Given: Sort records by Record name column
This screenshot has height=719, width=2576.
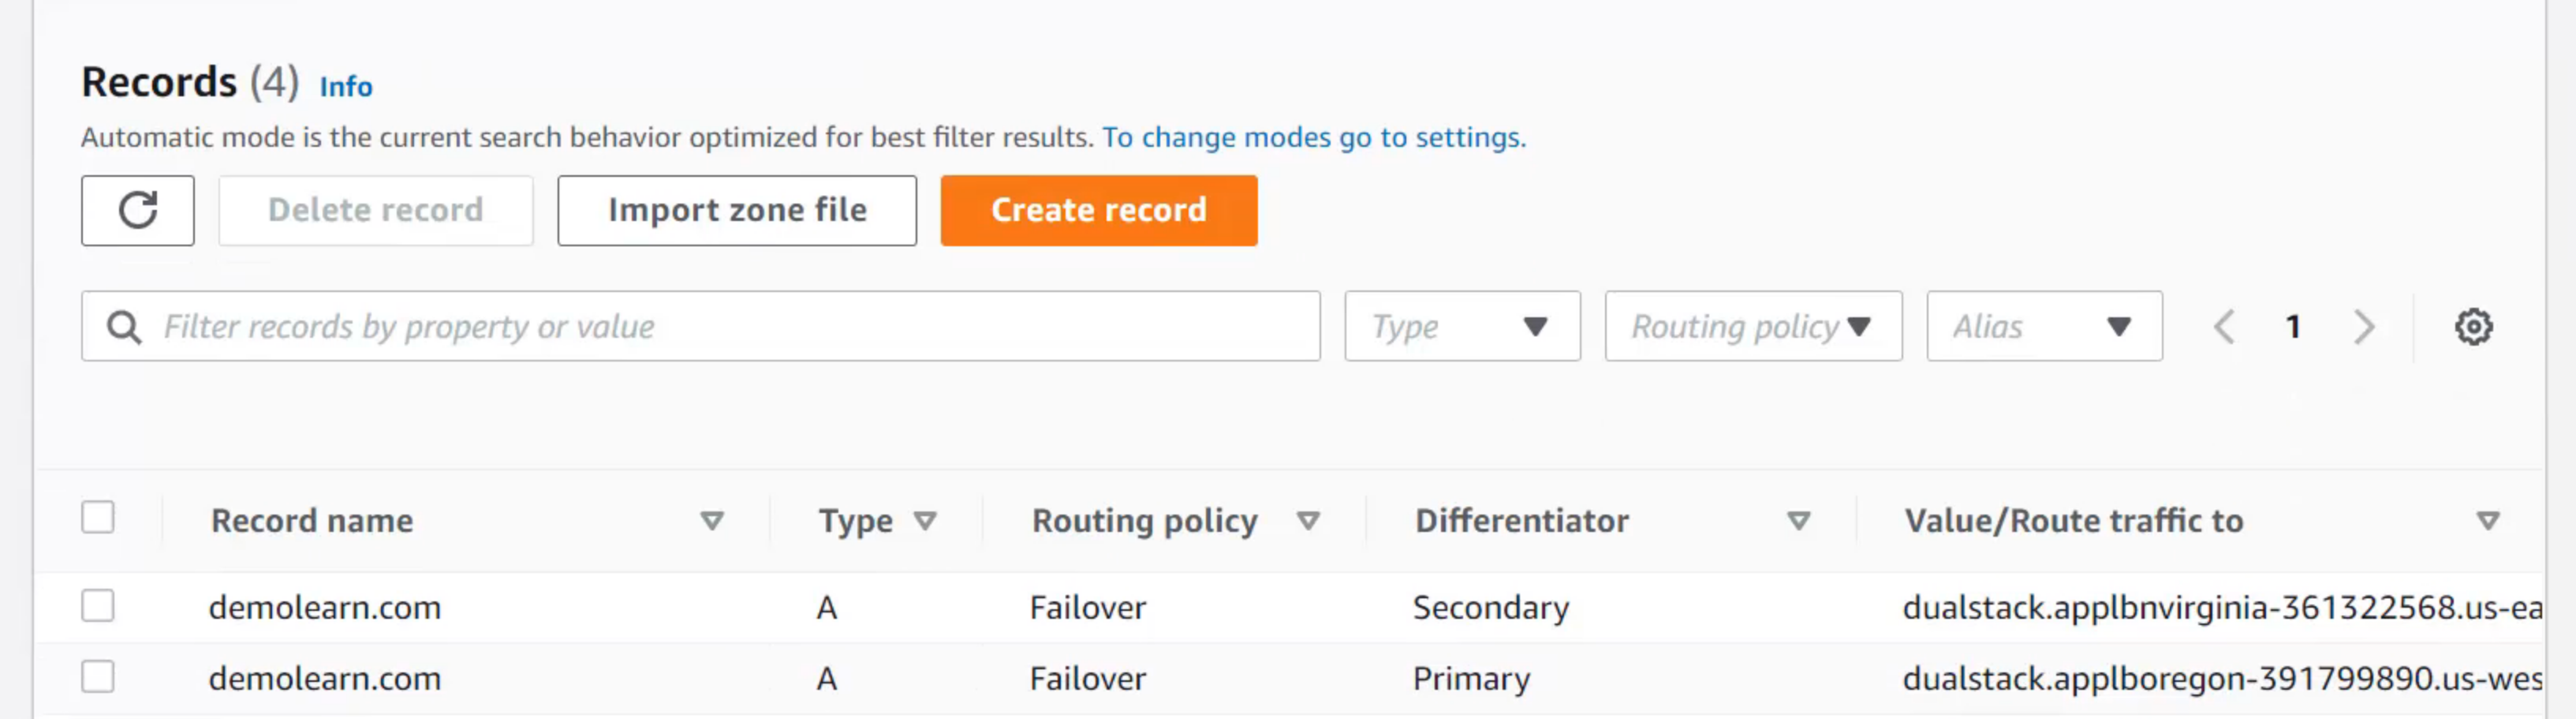Looking at the screenshot, I should 712,520.
